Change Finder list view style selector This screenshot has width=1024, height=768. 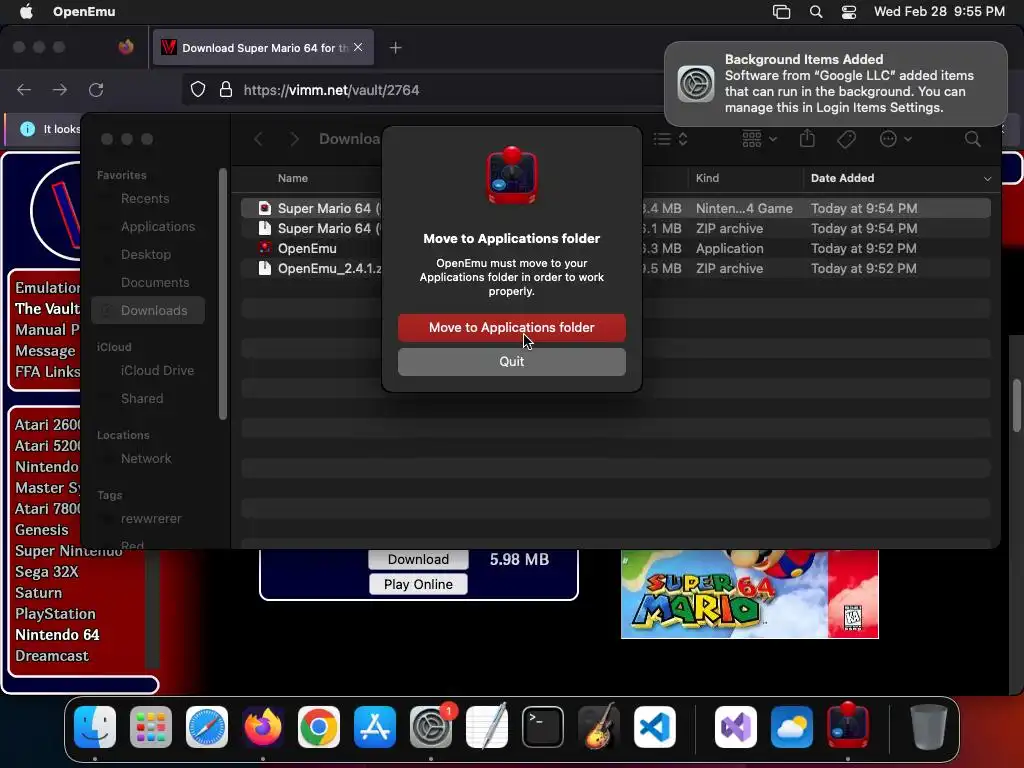[671, 139]
